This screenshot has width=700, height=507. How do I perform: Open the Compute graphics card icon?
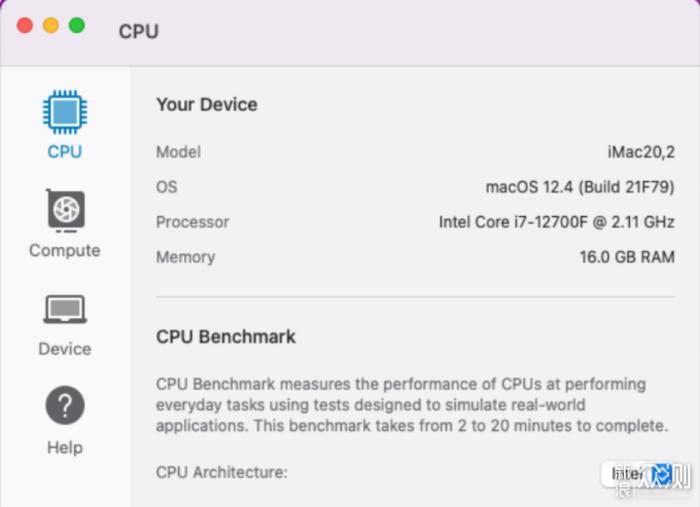(66, 211)
